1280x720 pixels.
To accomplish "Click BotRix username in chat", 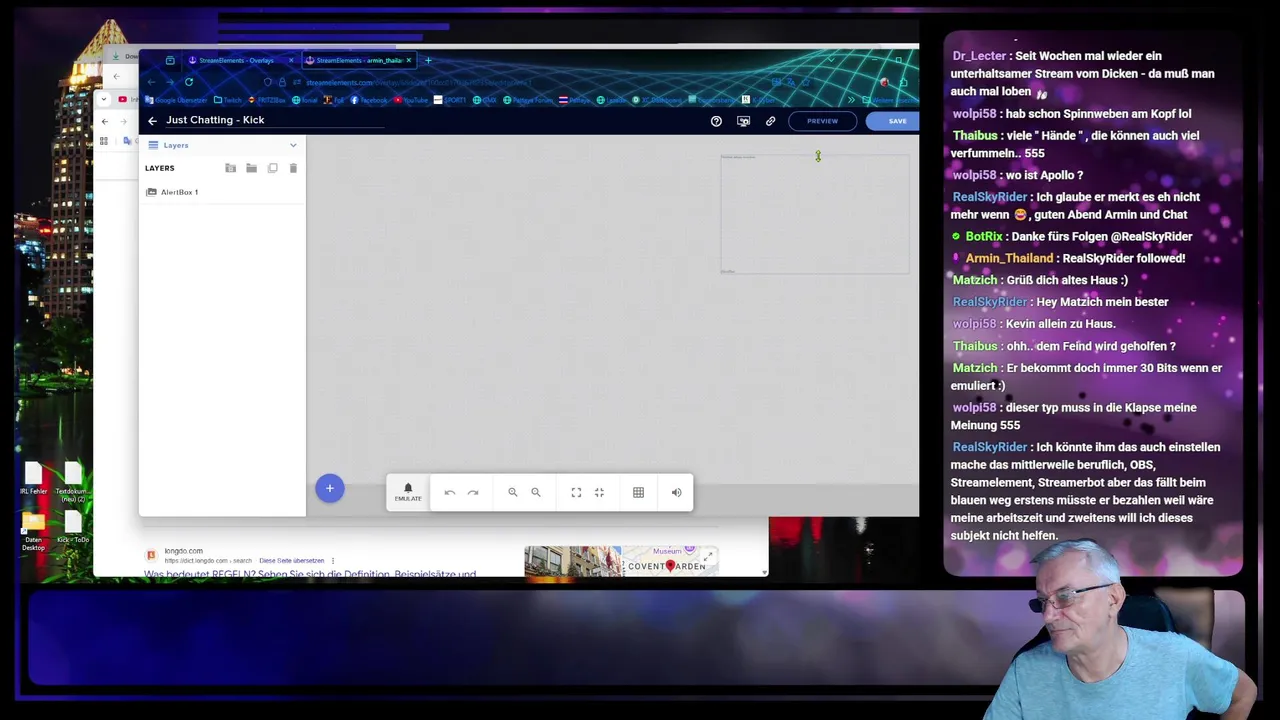I will tap(984, 236).
